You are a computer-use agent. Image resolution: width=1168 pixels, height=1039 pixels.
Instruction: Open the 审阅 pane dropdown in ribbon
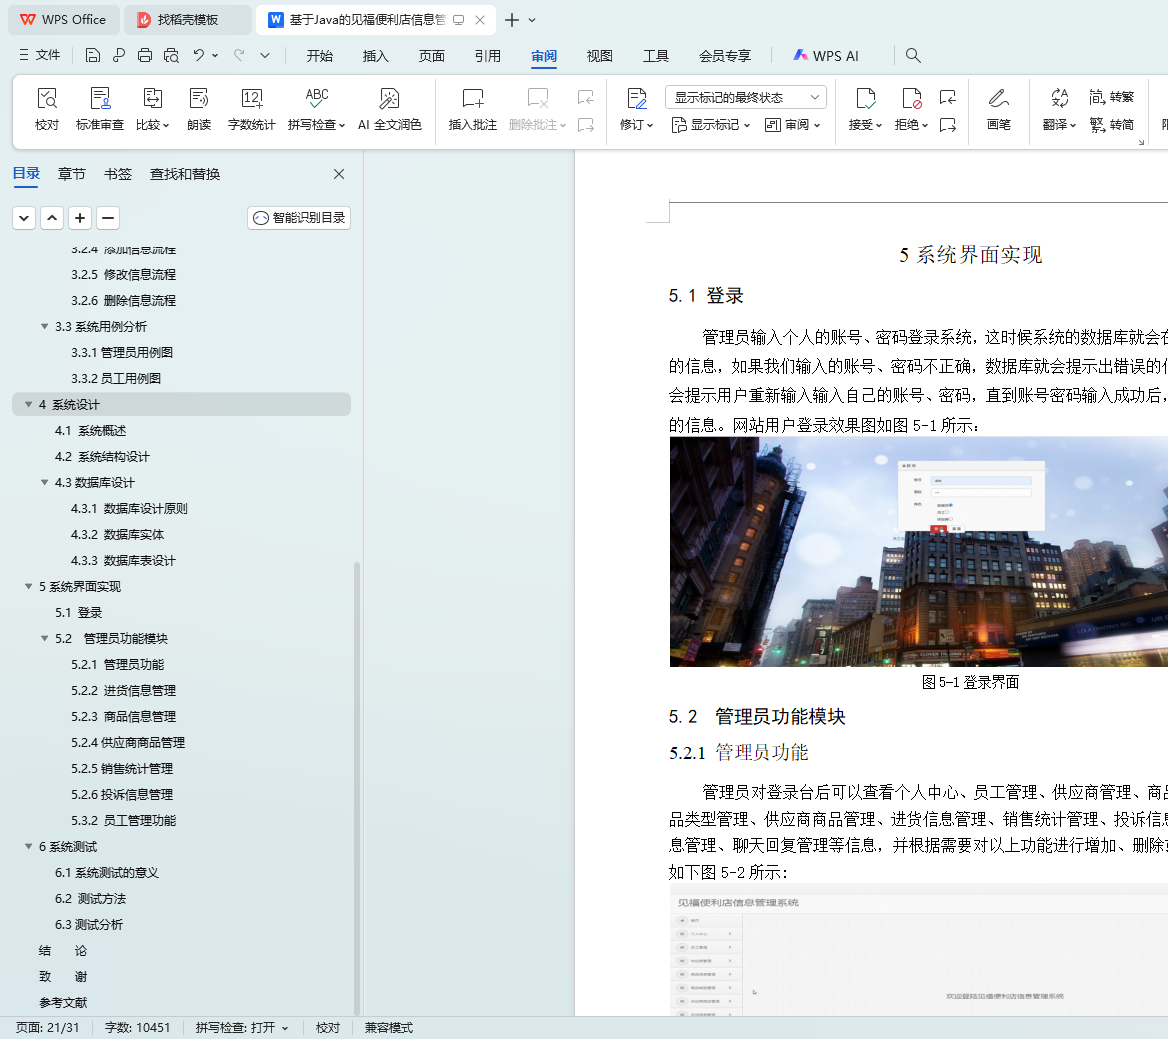click(x=793, y=125)
